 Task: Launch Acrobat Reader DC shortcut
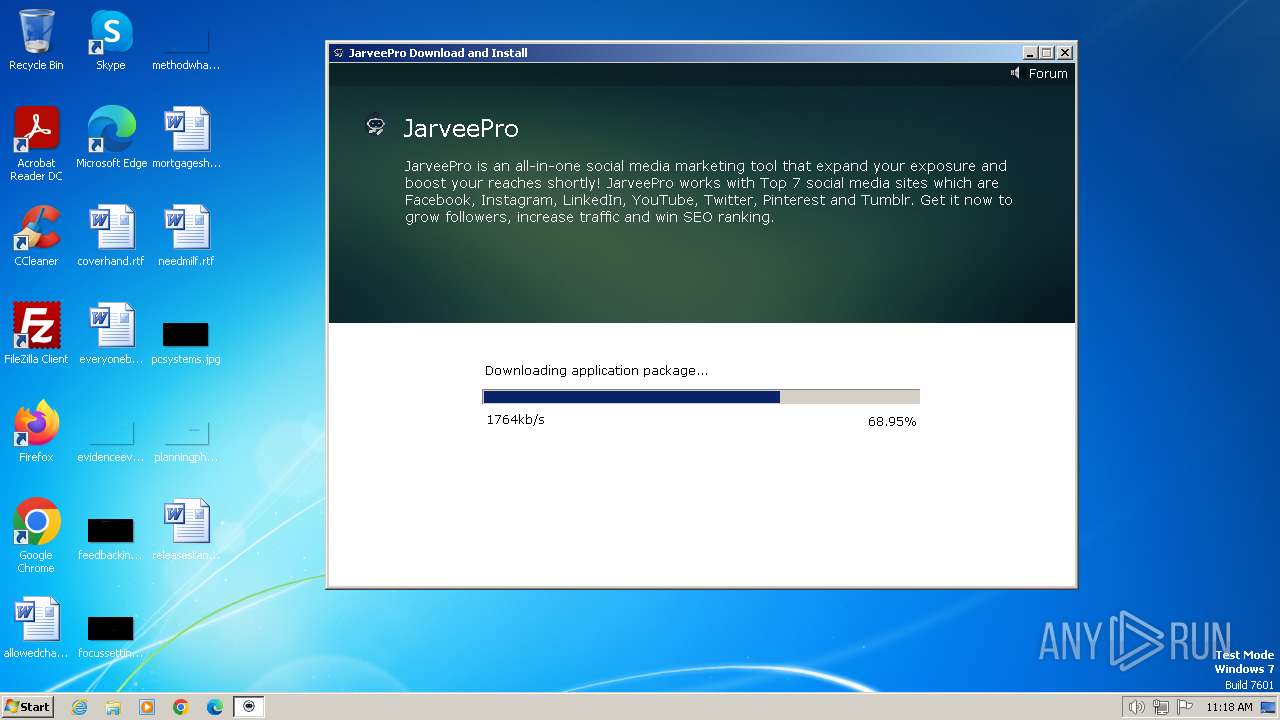36,143
